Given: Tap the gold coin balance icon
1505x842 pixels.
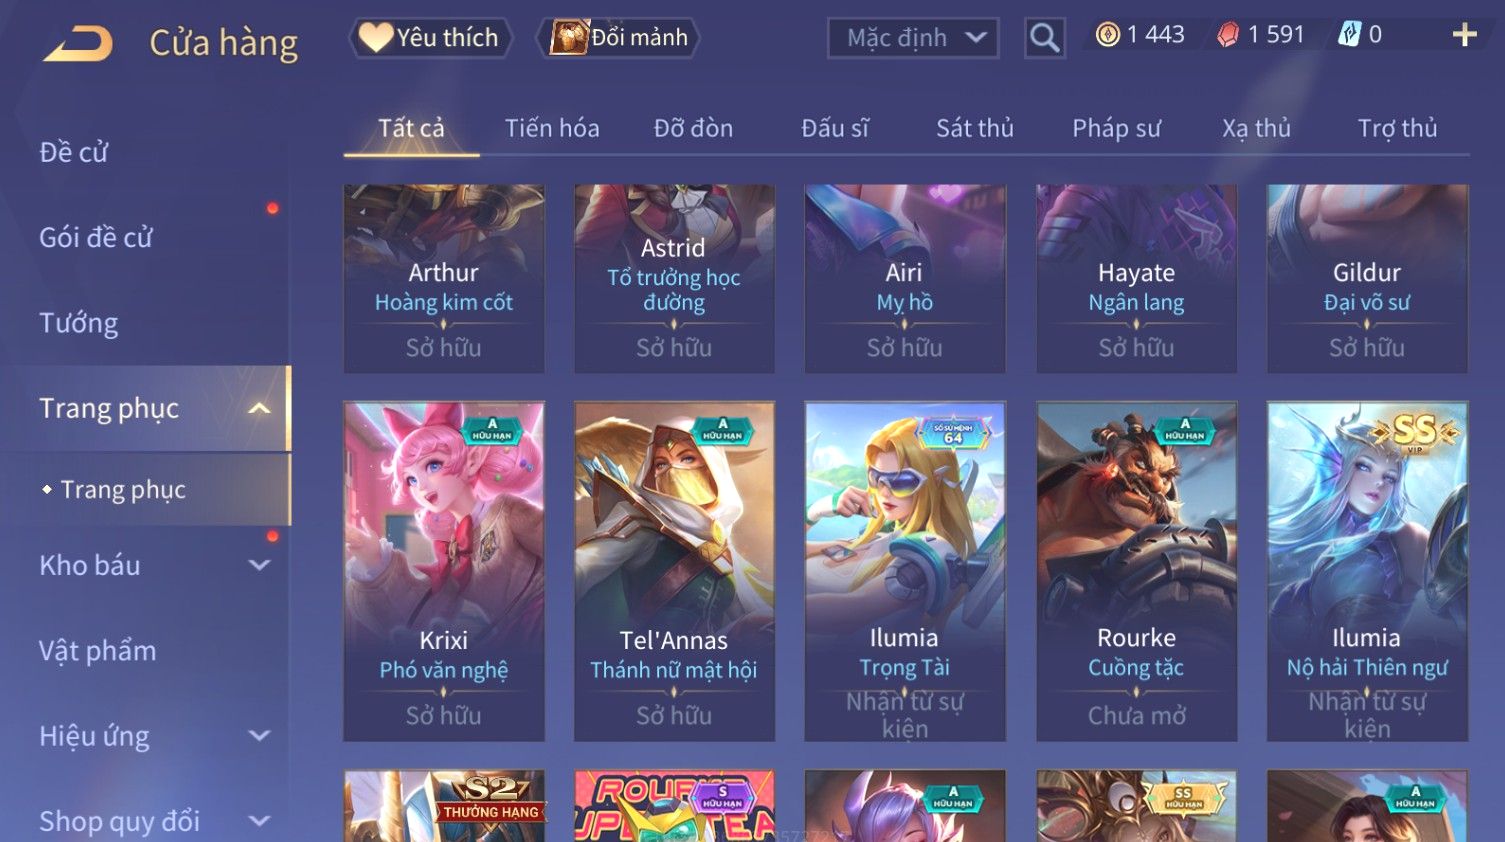Looking at the screenshot, I should 1107,35.
